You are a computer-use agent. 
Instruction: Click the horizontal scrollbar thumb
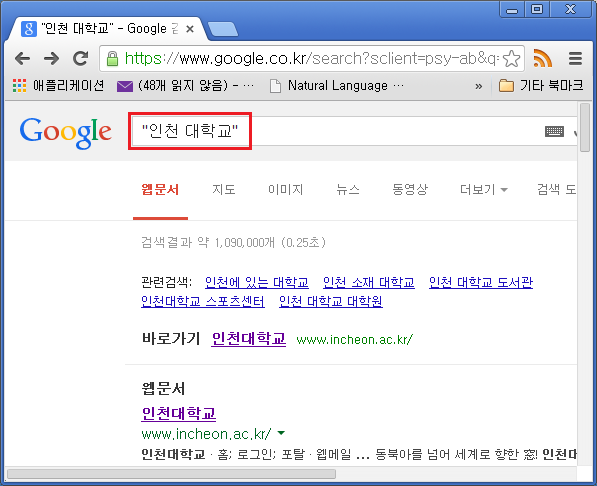[x=171, y=474]
